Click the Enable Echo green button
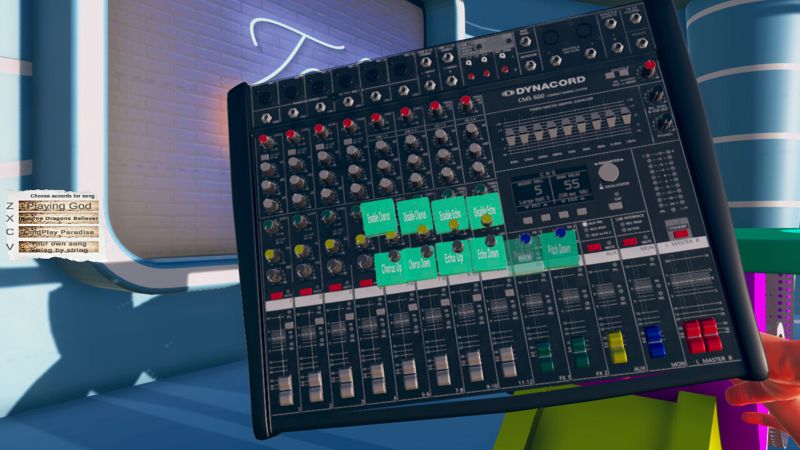Image resolution: width=800 pixels, height=450 pixels. pyautogui.click(x=449, y=213)
